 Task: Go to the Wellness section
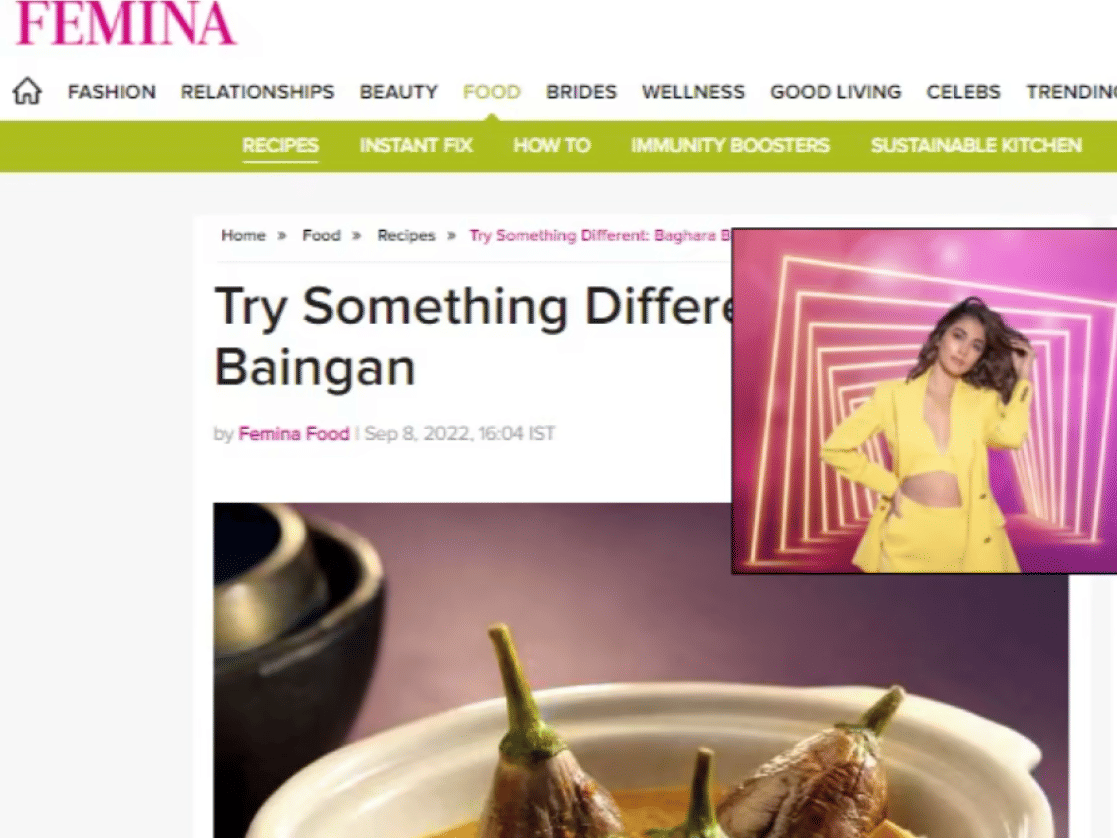693,92
